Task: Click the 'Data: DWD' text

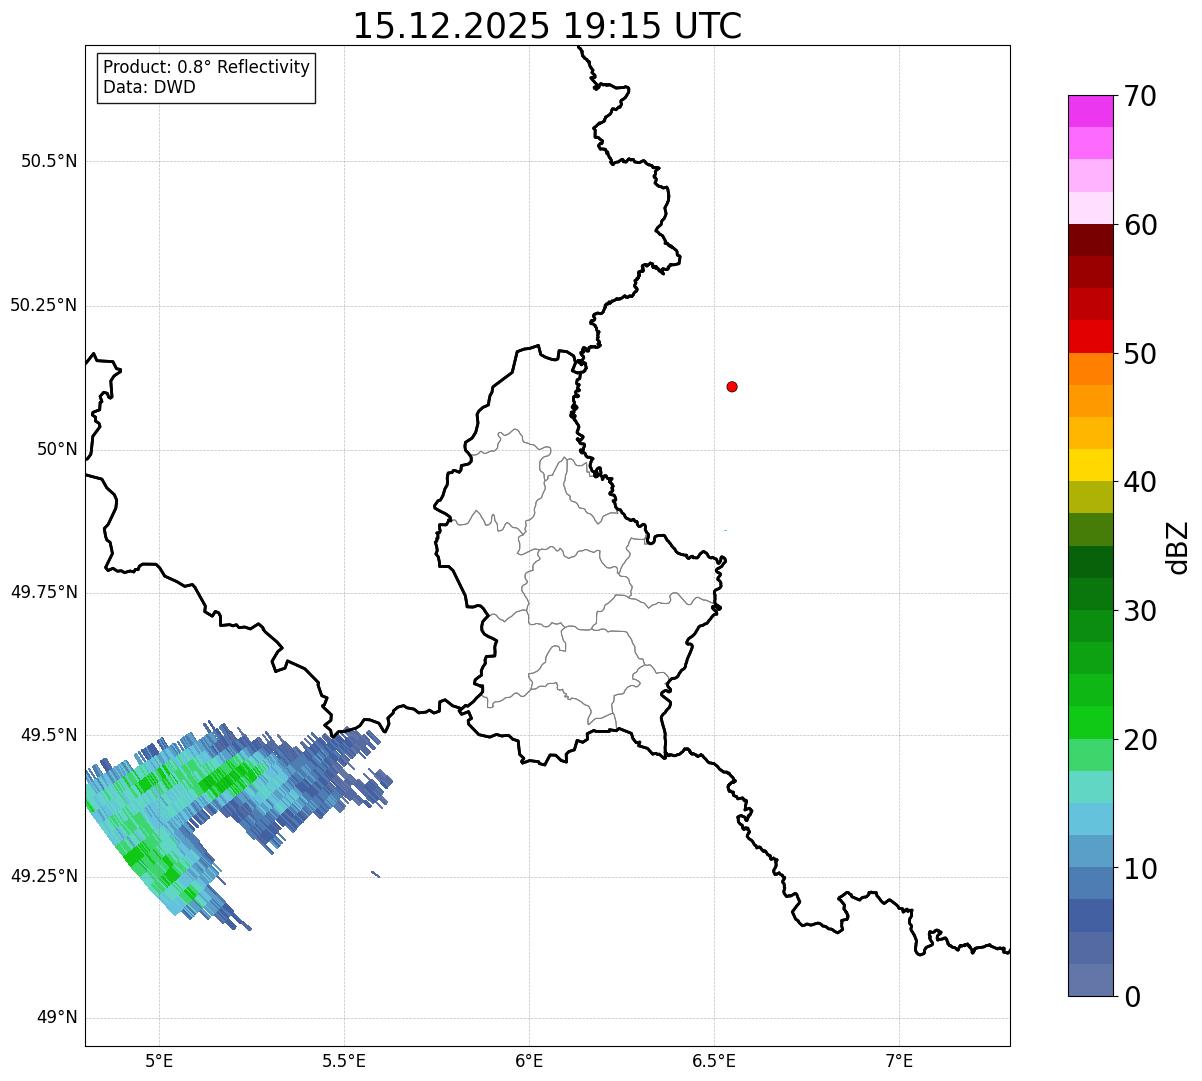Action: click(x=149, y=87)
